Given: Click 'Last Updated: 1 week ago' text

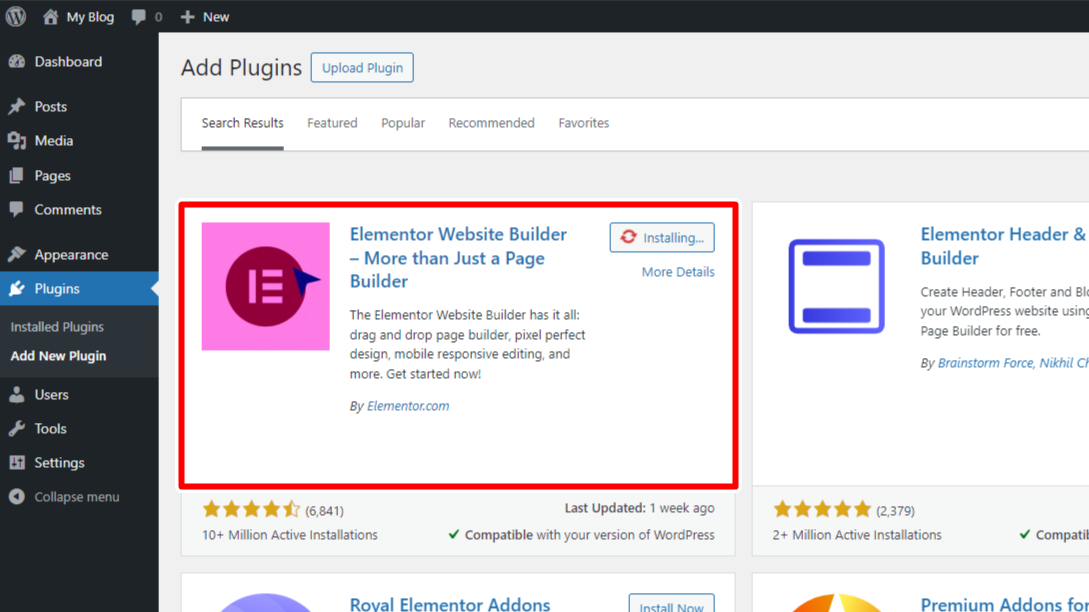Looking at the screenshot, I should pyautogui.click(x=639, y=508).
